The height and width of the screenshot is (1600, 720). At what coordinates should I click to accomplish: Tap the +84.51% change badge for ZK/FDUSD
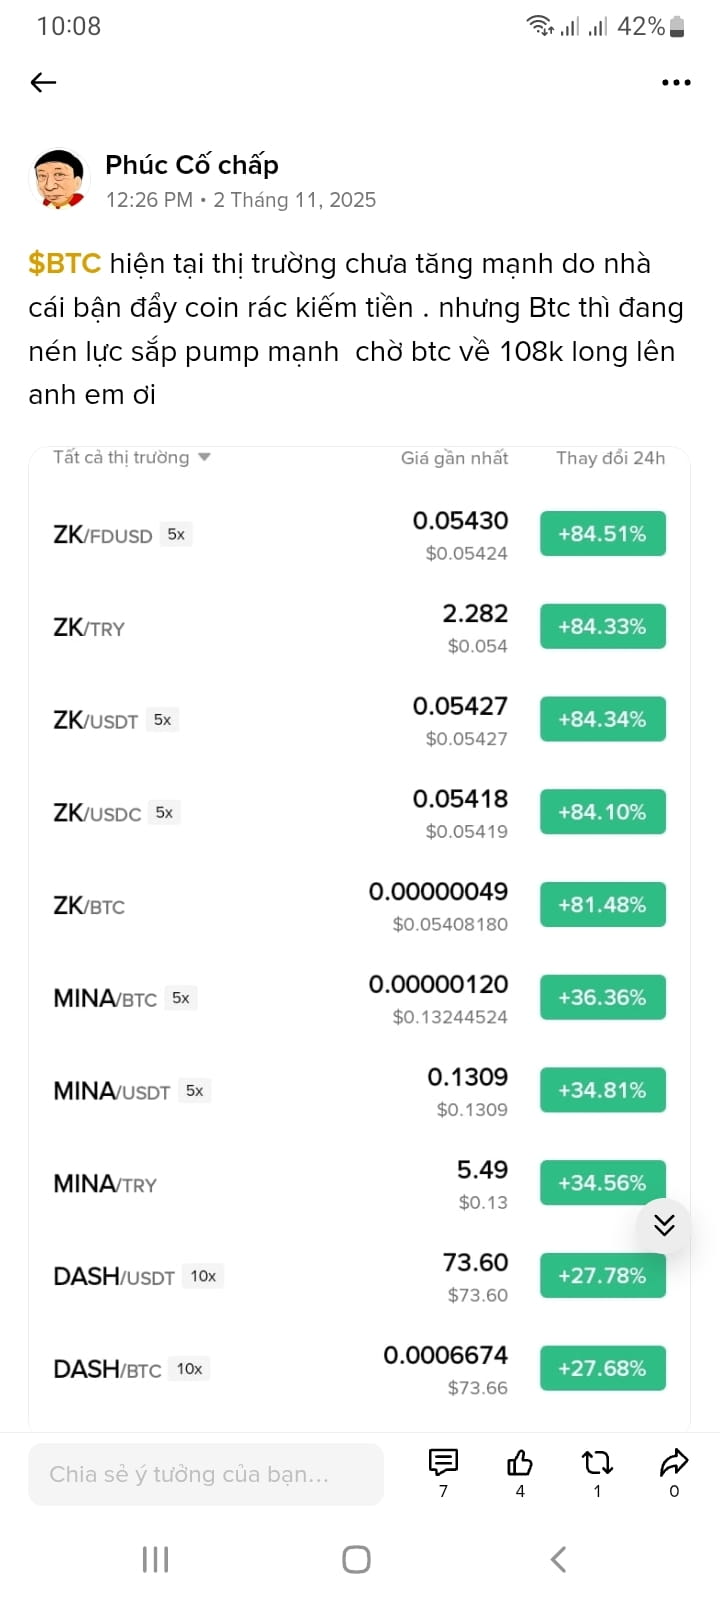click(603, 534)
